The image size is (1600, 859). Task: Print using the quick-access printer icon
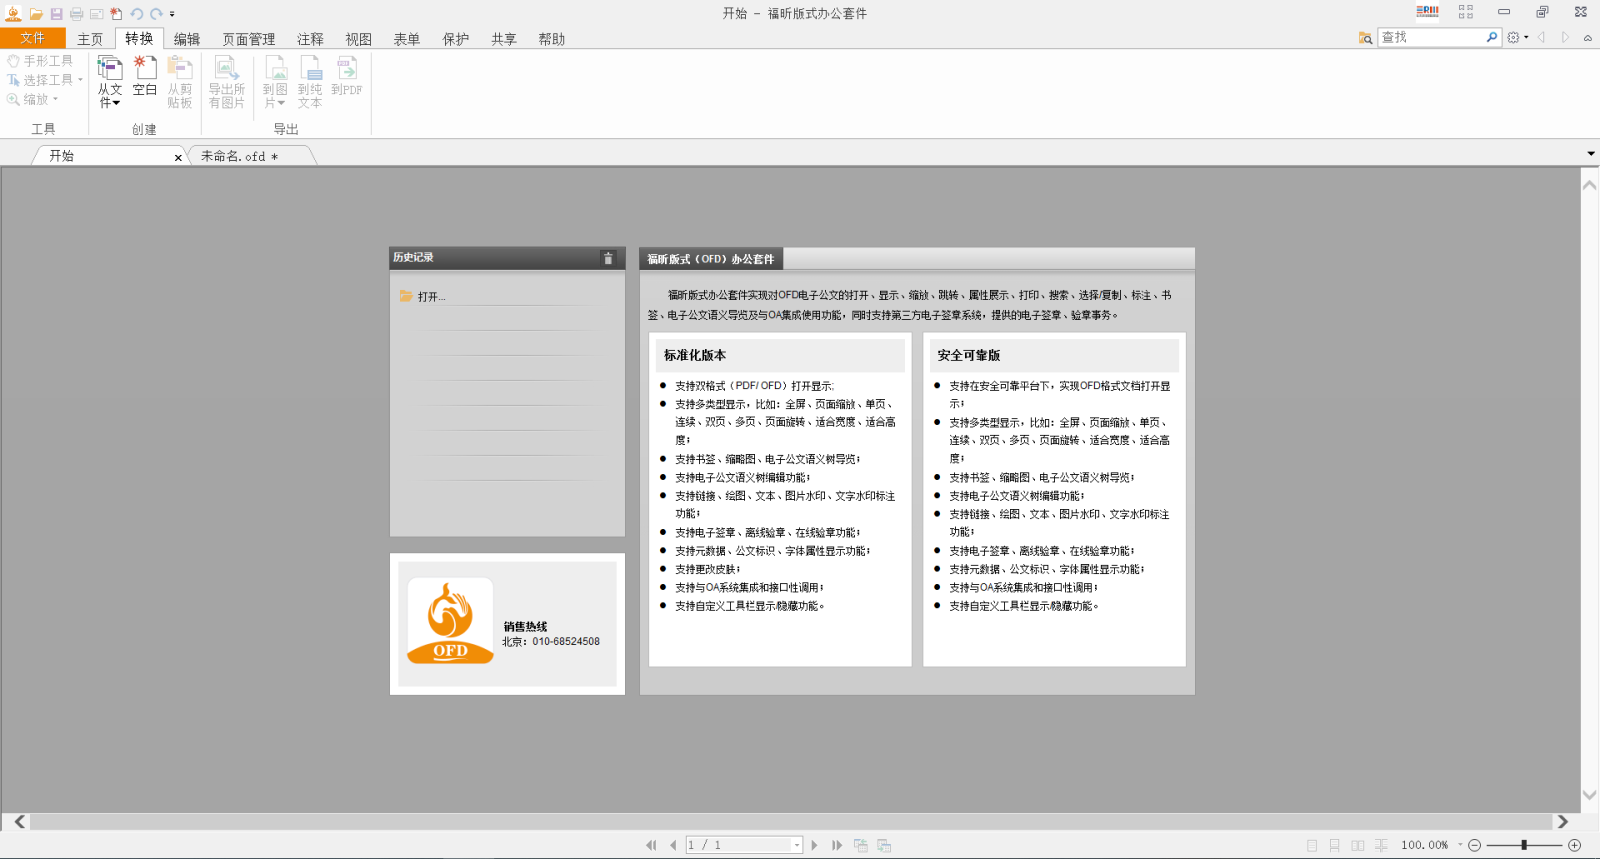[x=76, y=14]
